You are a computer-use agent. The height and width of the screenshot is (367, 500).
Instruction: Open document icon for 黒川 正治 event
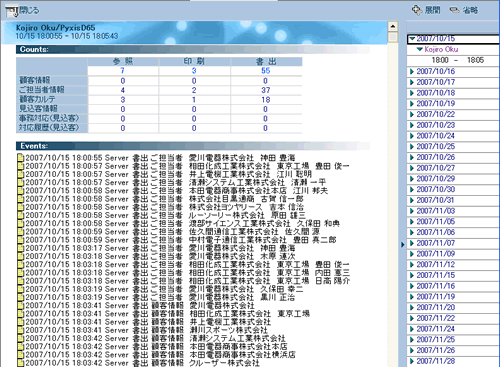tap(21, 297)
